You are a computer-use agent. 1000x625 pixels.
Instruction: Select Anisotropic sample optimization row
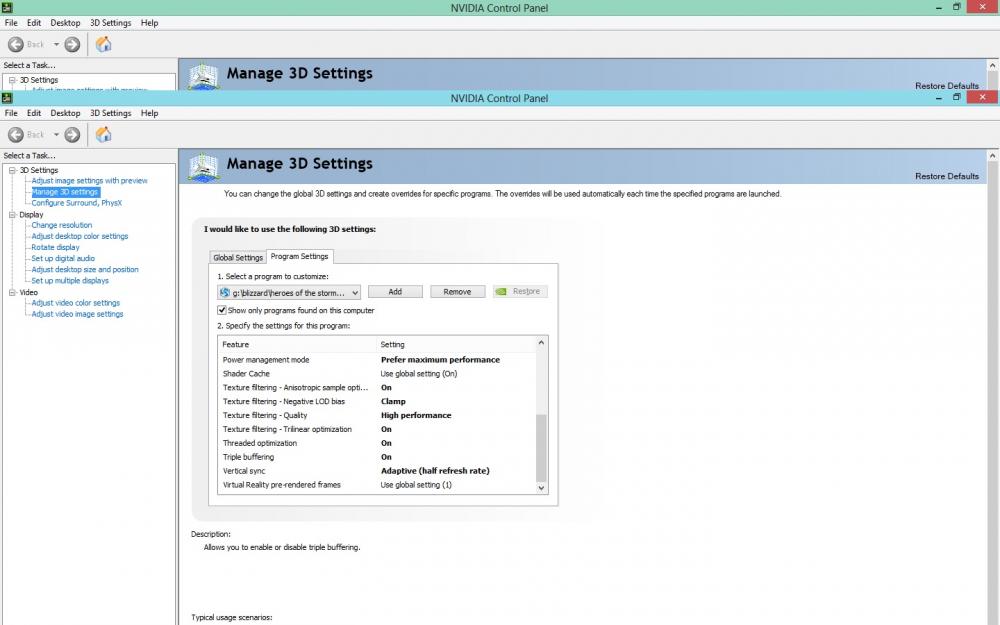(x=377, y=388)
